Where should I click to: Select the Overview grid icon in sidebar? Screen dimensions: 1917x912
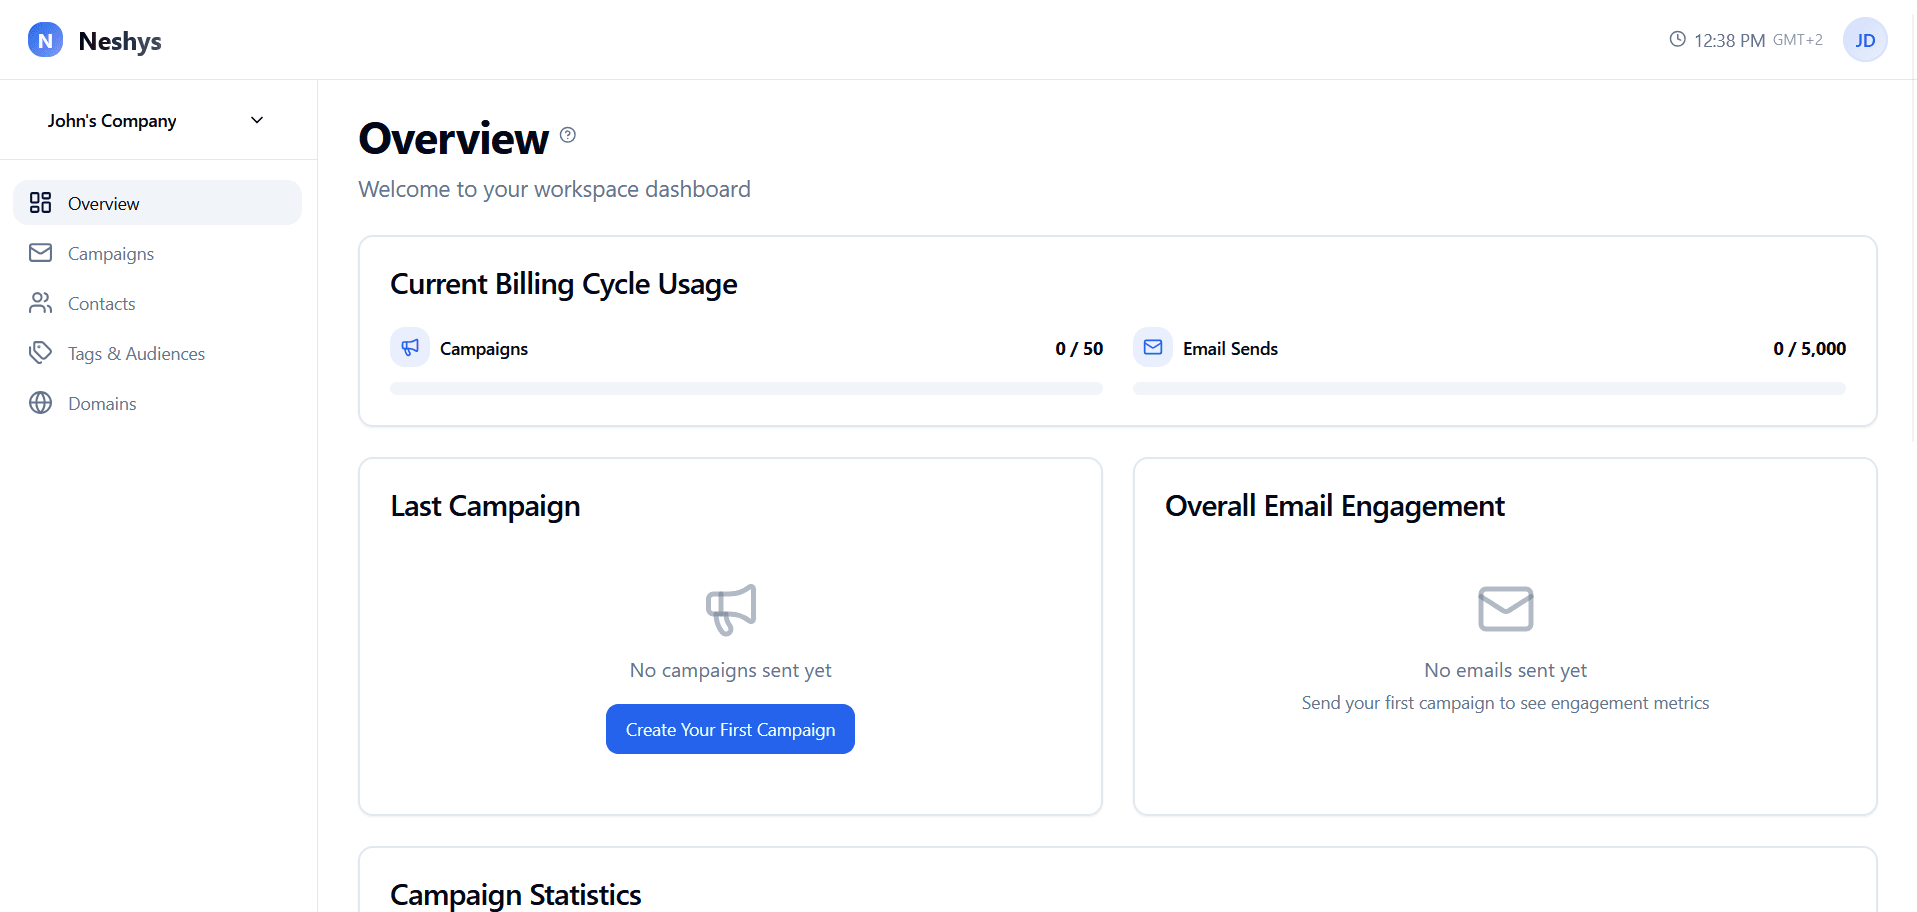(40, 202)
